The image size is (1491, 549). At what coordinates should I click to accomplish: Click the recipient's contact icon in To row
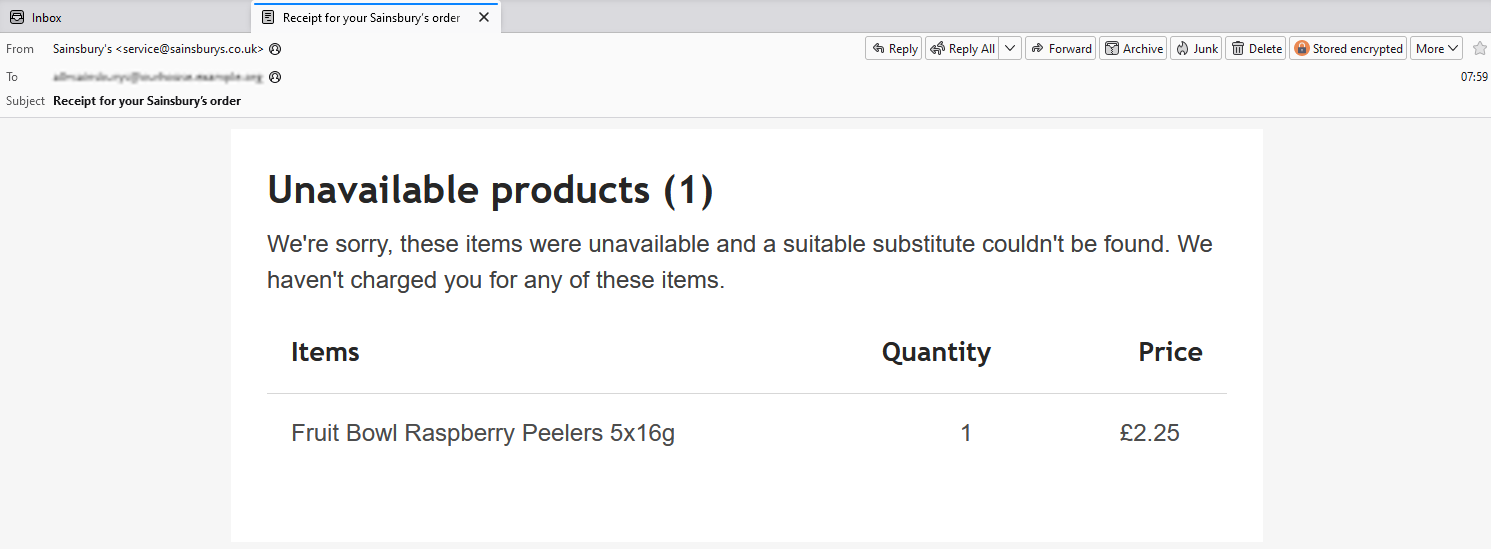point(275,76)
